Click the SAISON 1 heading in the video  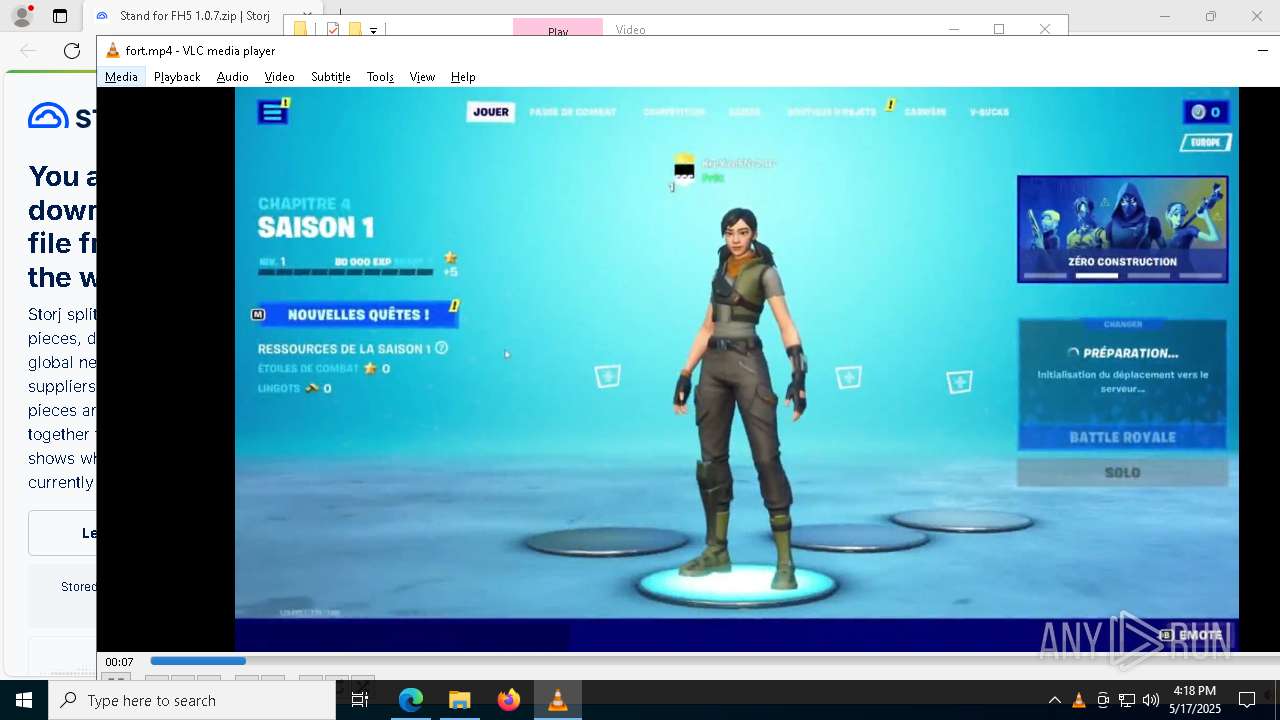(x=316, y=227)
